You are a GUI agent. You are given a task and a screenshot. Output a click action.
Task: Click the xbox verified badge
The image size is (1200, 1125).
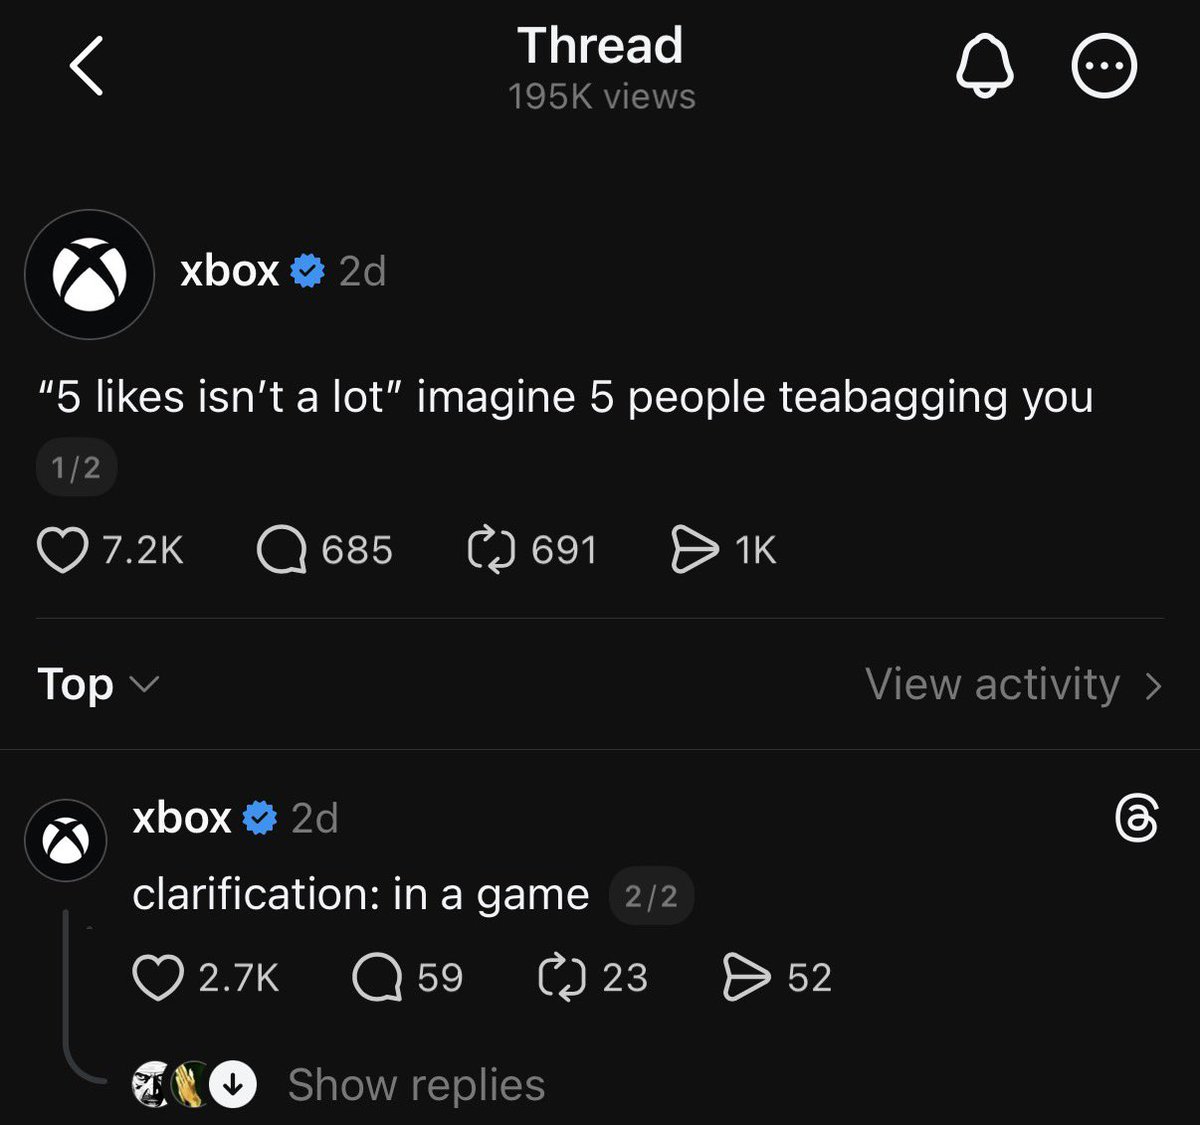(x=307, y=270)
